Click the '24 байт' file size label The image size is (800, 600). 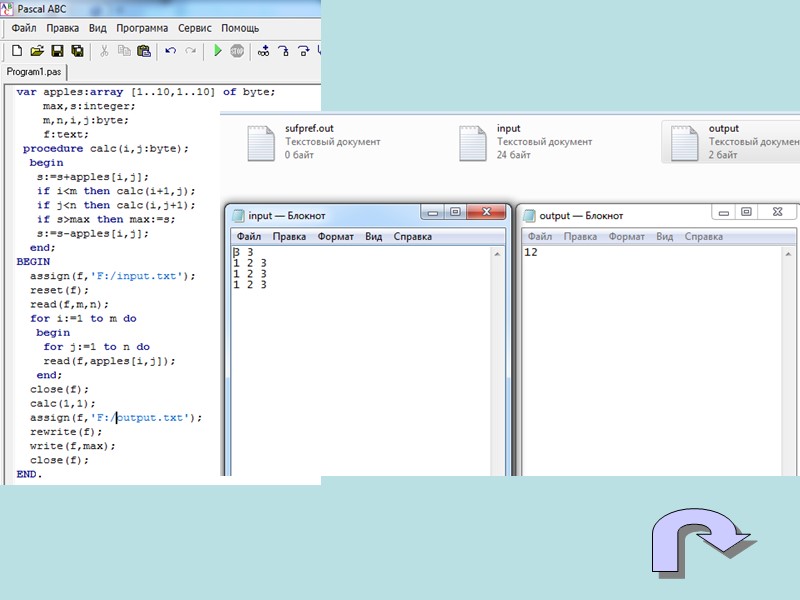point(513,155)
